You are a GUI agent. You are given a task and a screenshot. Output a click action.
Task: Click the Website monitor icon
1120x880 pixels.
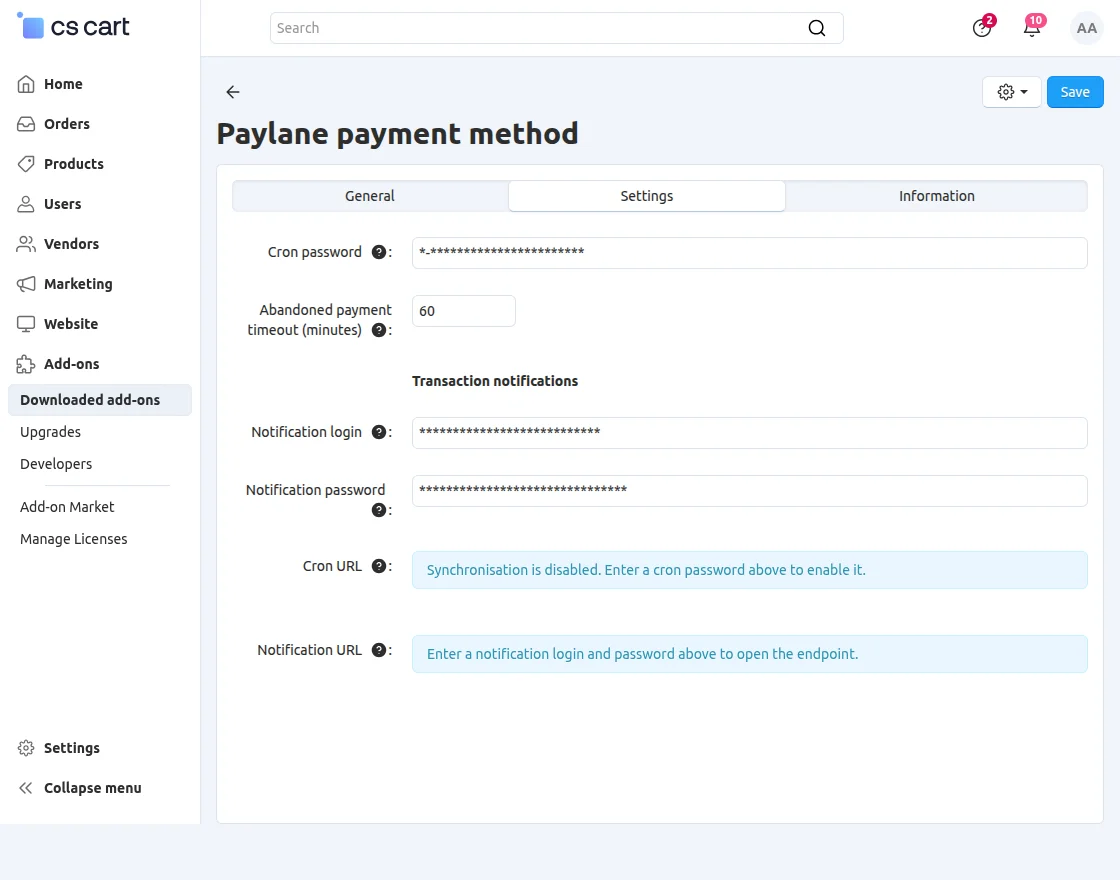tap(26, 324)
